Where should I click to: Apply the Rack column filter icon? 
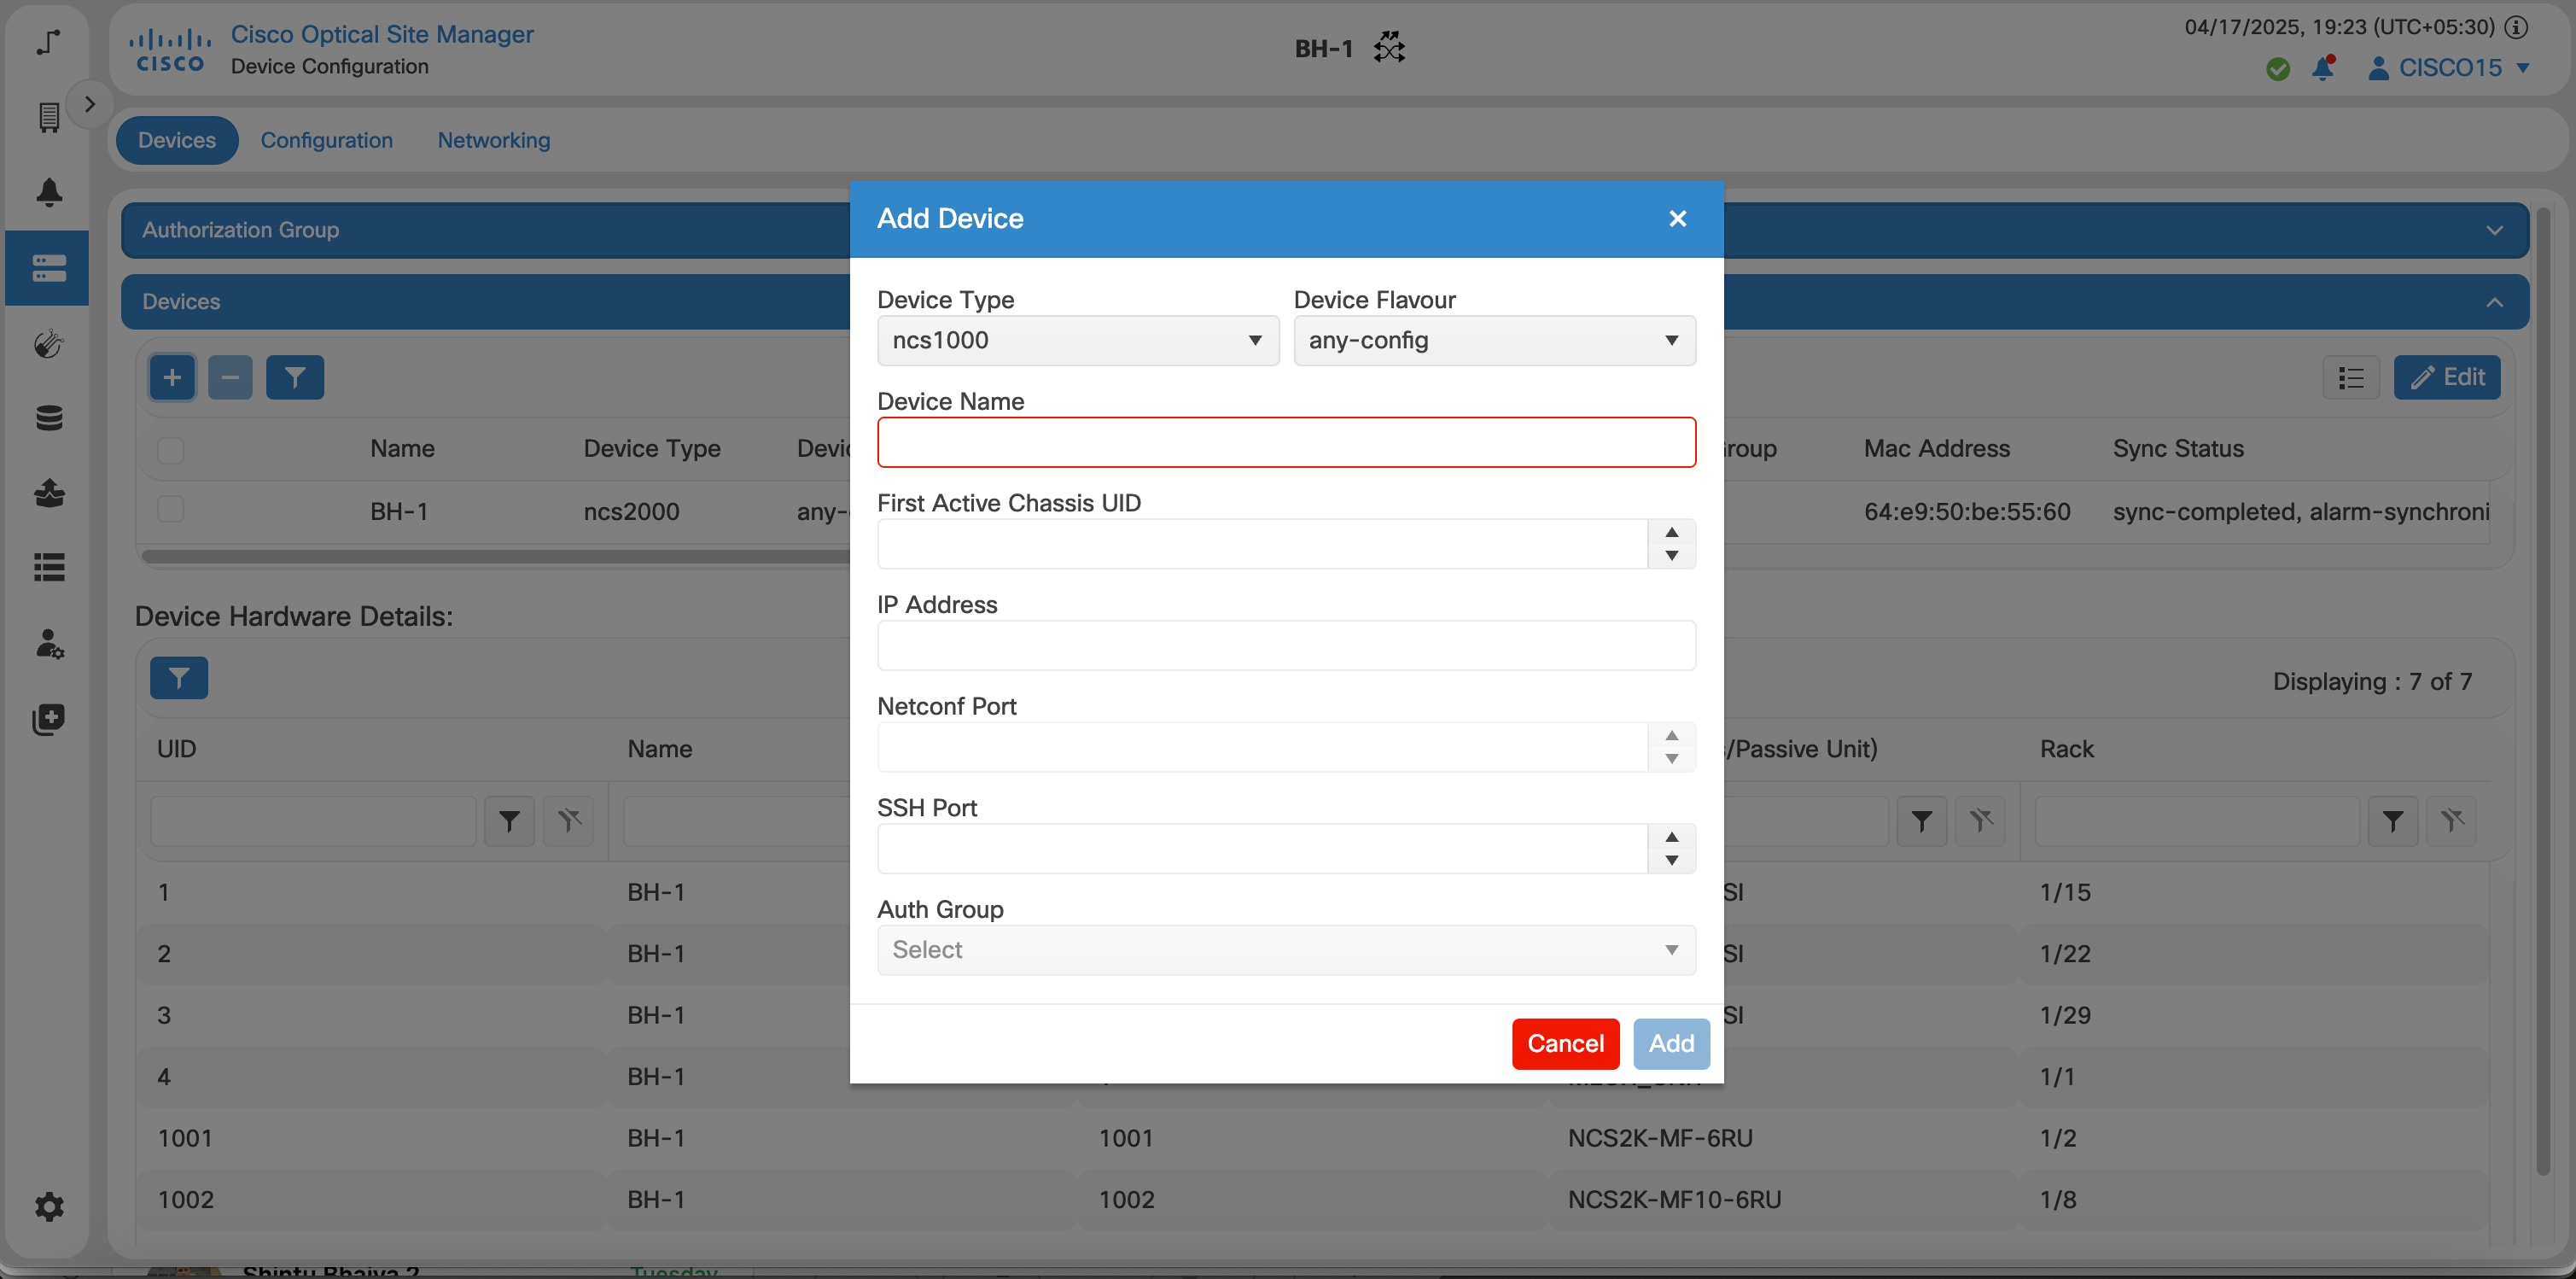pyautogui.click(x=2393, y=821)
